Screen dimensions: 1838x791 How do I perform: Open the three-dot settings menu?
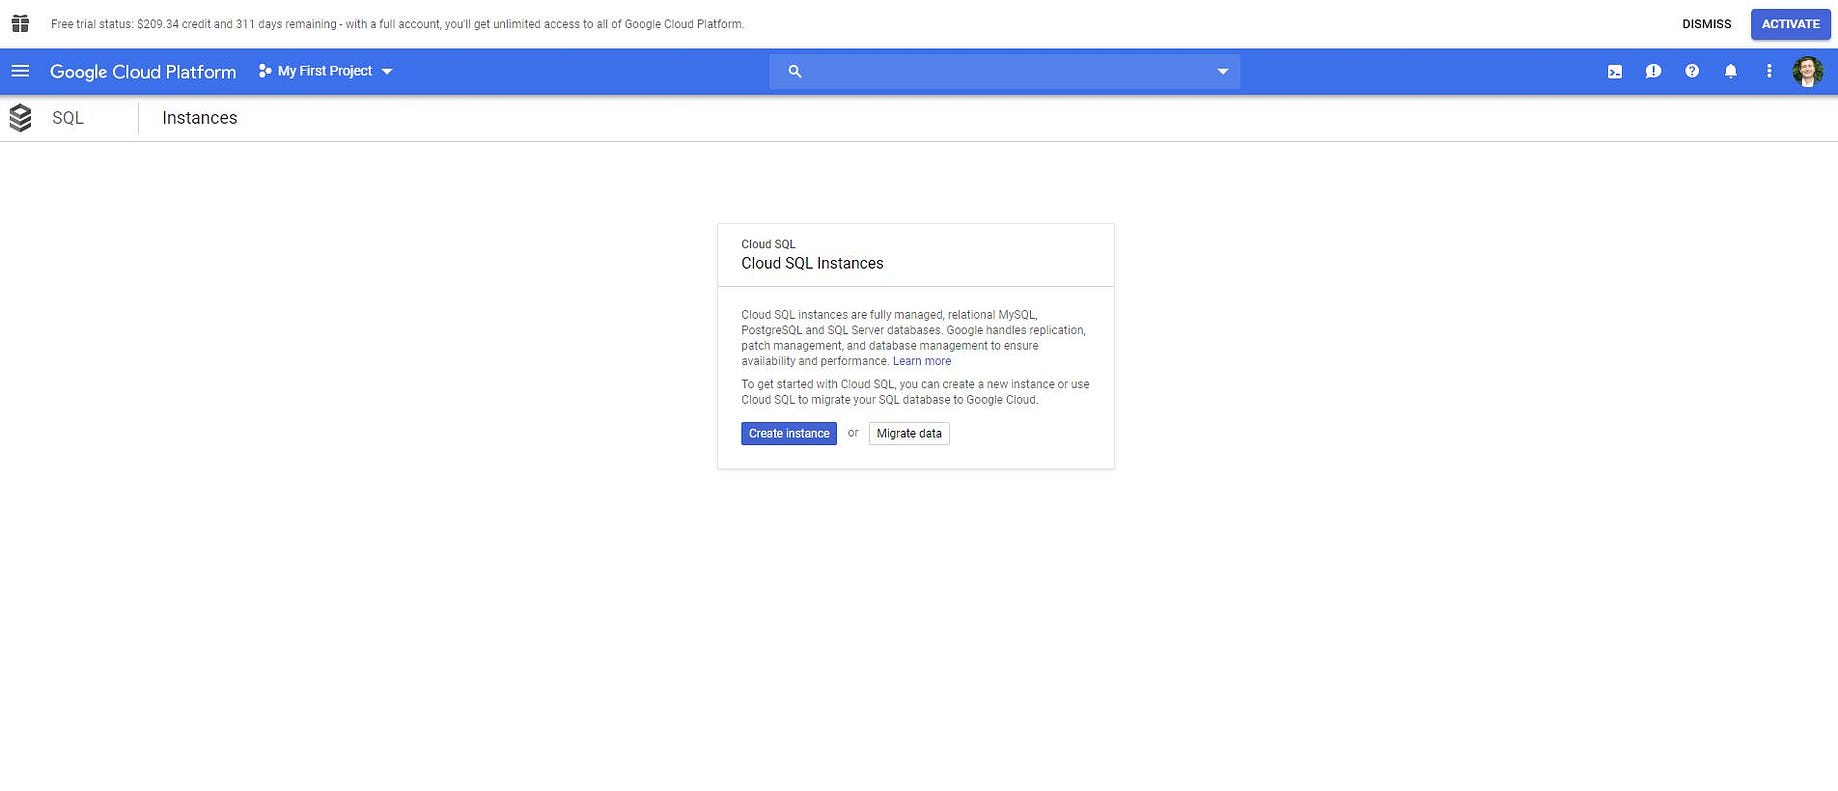(x=1769, y=71)
